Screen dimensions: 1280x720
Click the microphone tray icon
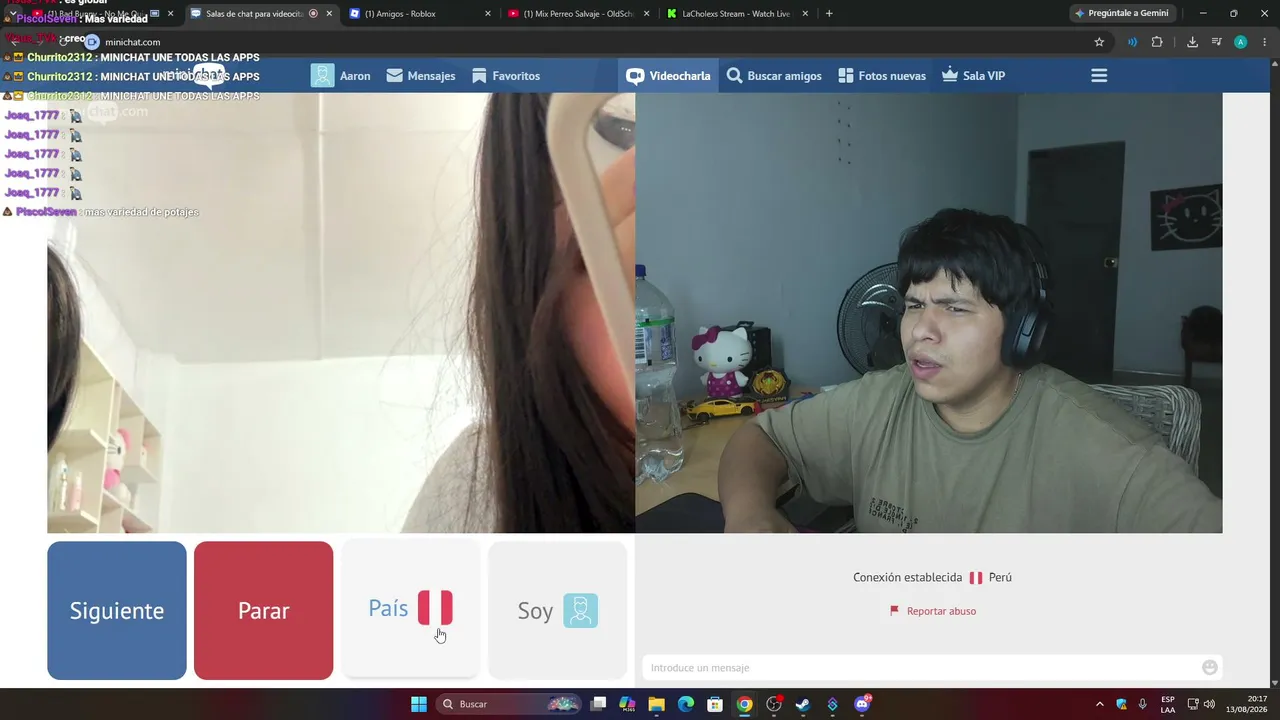tap(1143, 704)
